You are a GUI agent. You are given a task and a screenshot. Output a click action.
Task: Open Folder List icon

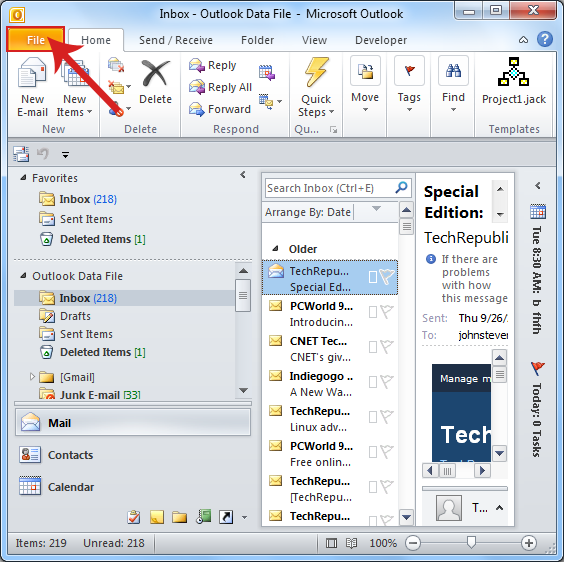point(179,517)
